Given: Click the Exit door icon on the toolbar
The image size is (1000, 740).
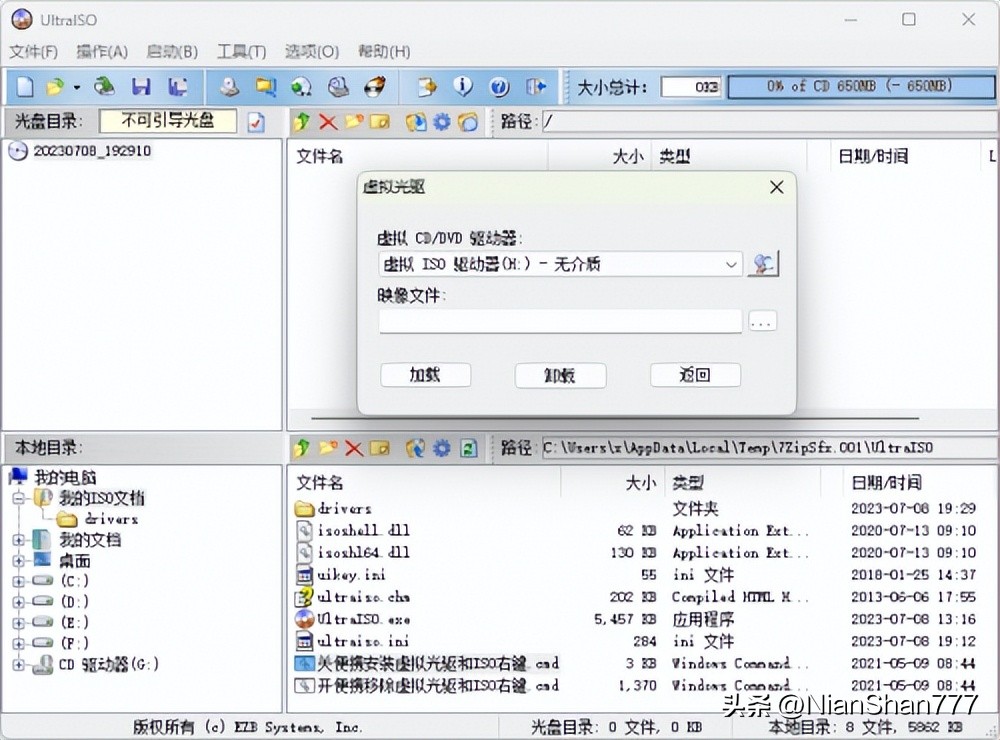Looking at the screenshot, I should point(537,87).
